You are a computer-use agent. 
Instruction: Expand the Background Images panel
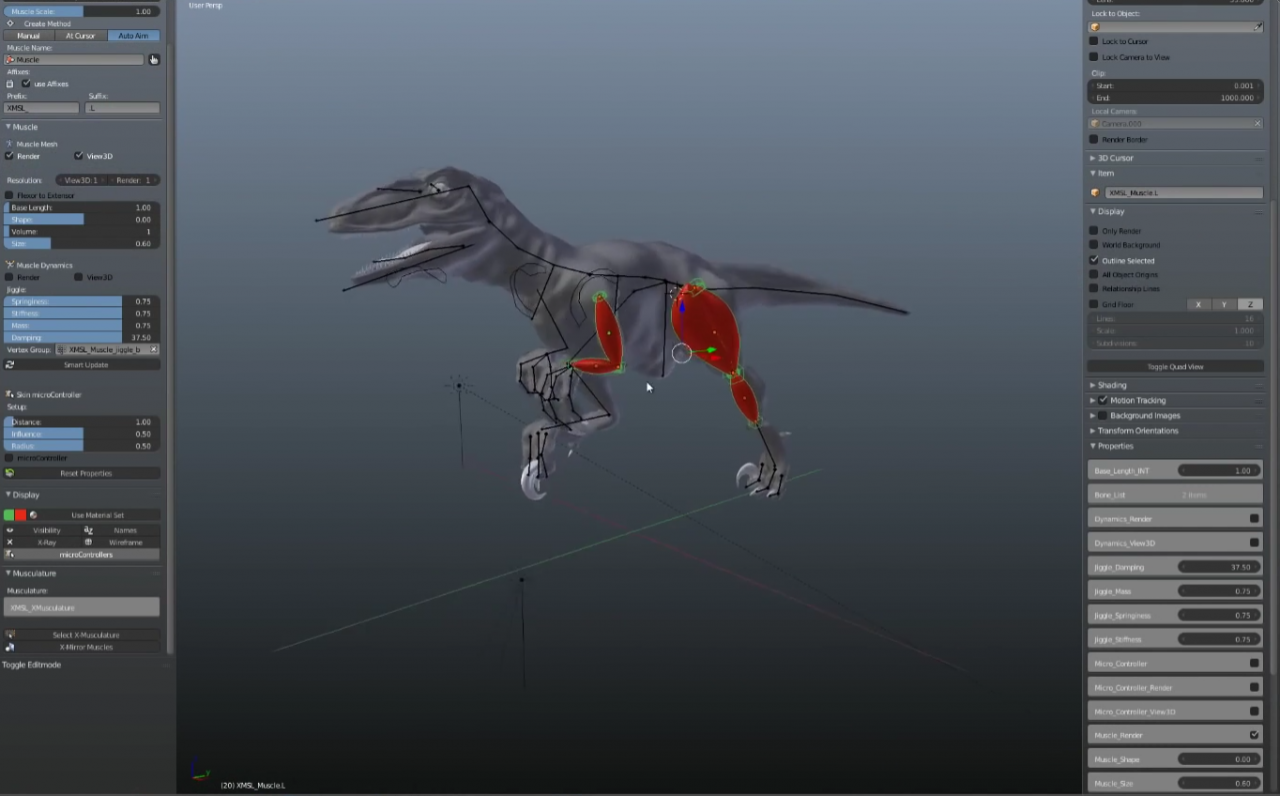click(1092, 416)
